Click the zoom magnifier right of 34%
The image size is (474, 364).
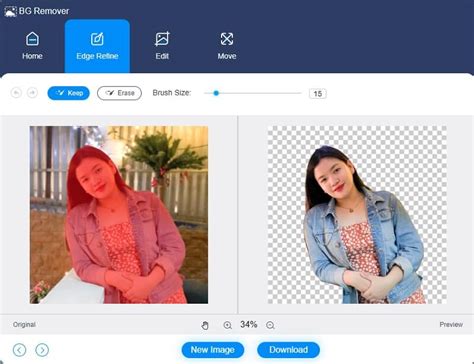click(270, 325)
